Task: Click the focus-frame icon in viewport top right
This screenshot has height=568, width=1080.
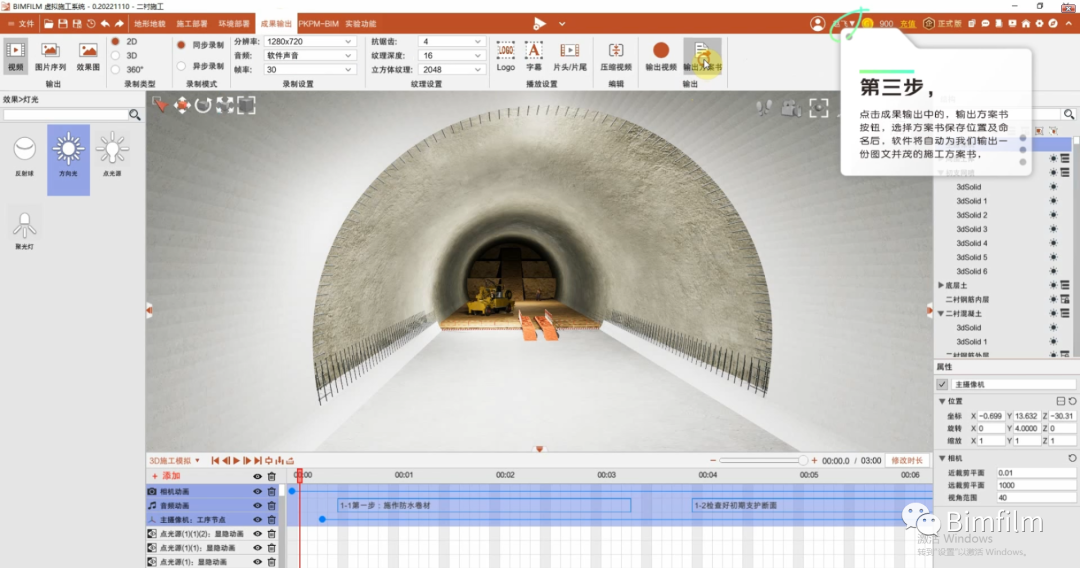Action: pyautogui.click(x=818, y=107)
